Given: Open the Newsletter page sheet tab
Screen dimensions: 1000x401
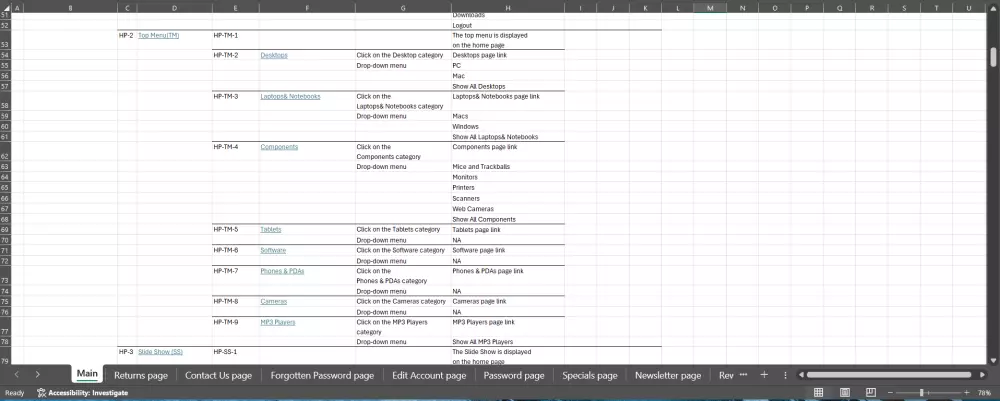Looking at the screenshot, I should point(668,375).
